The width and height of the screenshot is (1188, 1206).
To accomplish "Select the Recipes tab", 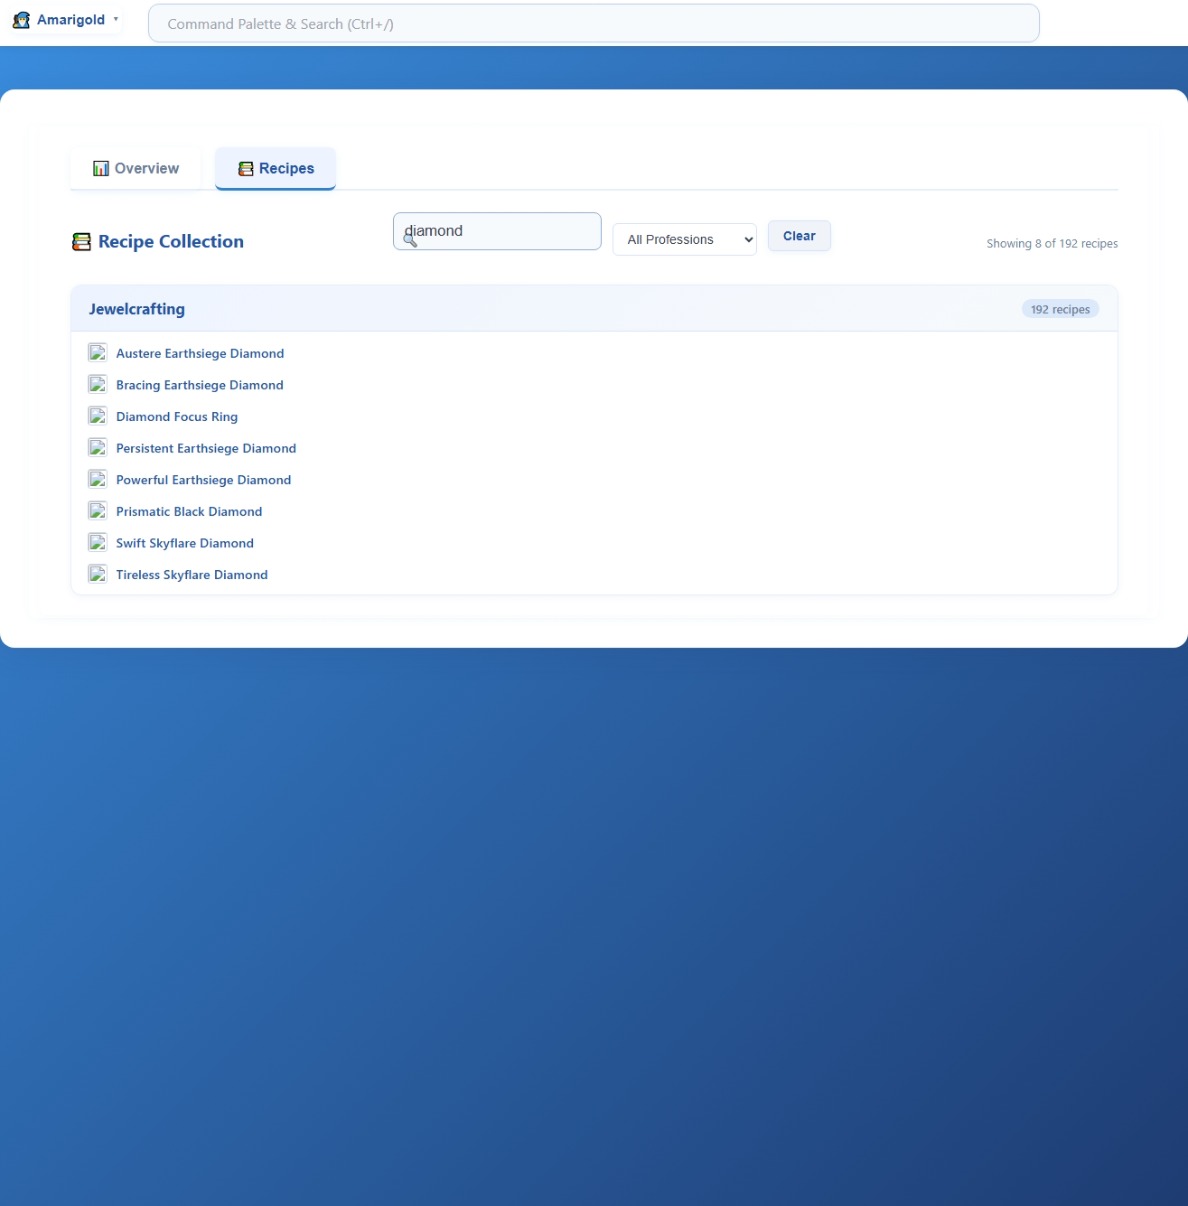I will [x=275, y=168].
